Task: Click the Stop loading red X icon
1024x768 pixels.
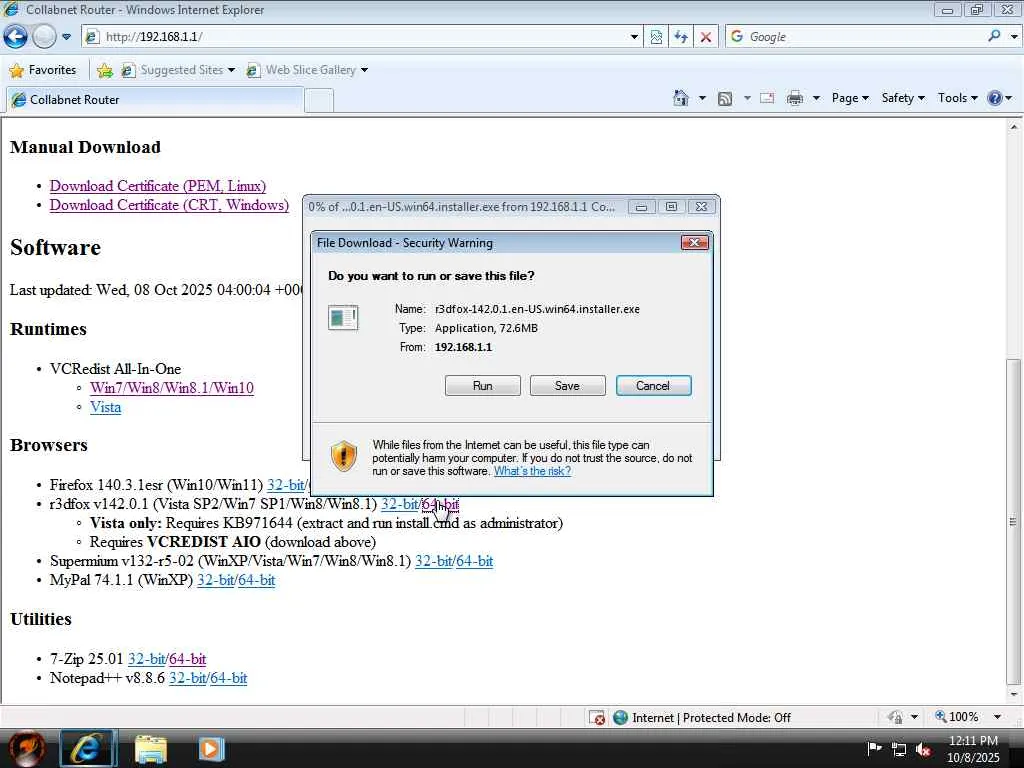Action: 706,37
